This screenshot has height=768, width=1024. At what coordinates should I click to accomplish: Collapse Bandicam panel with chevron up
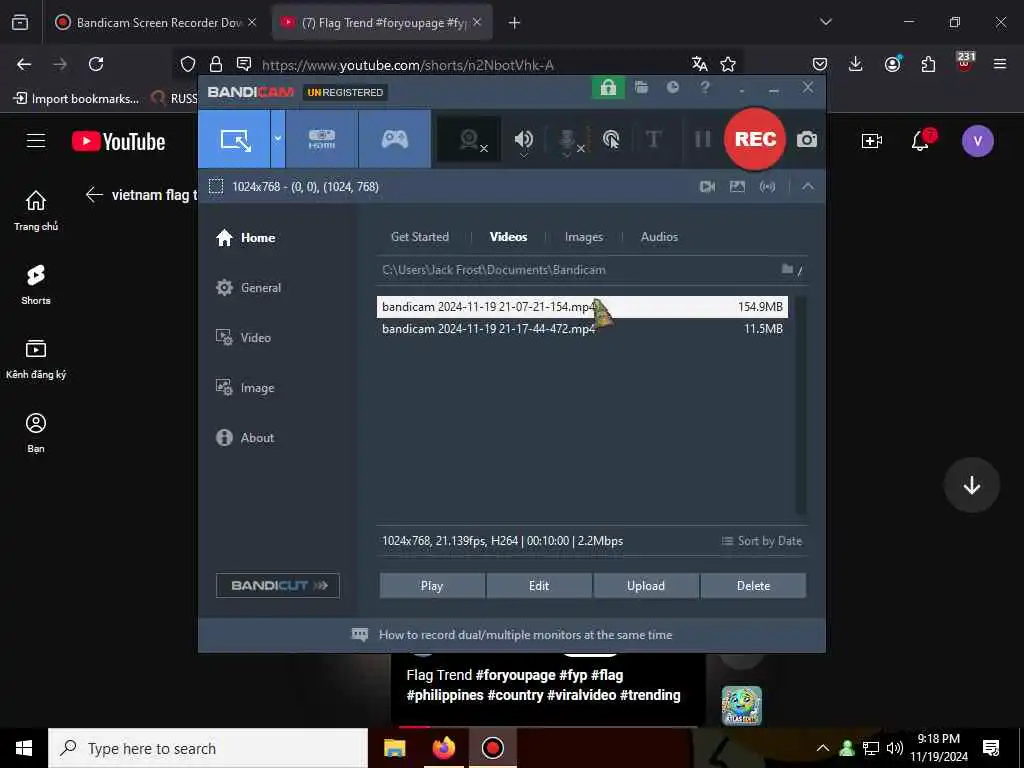point(808,187)
